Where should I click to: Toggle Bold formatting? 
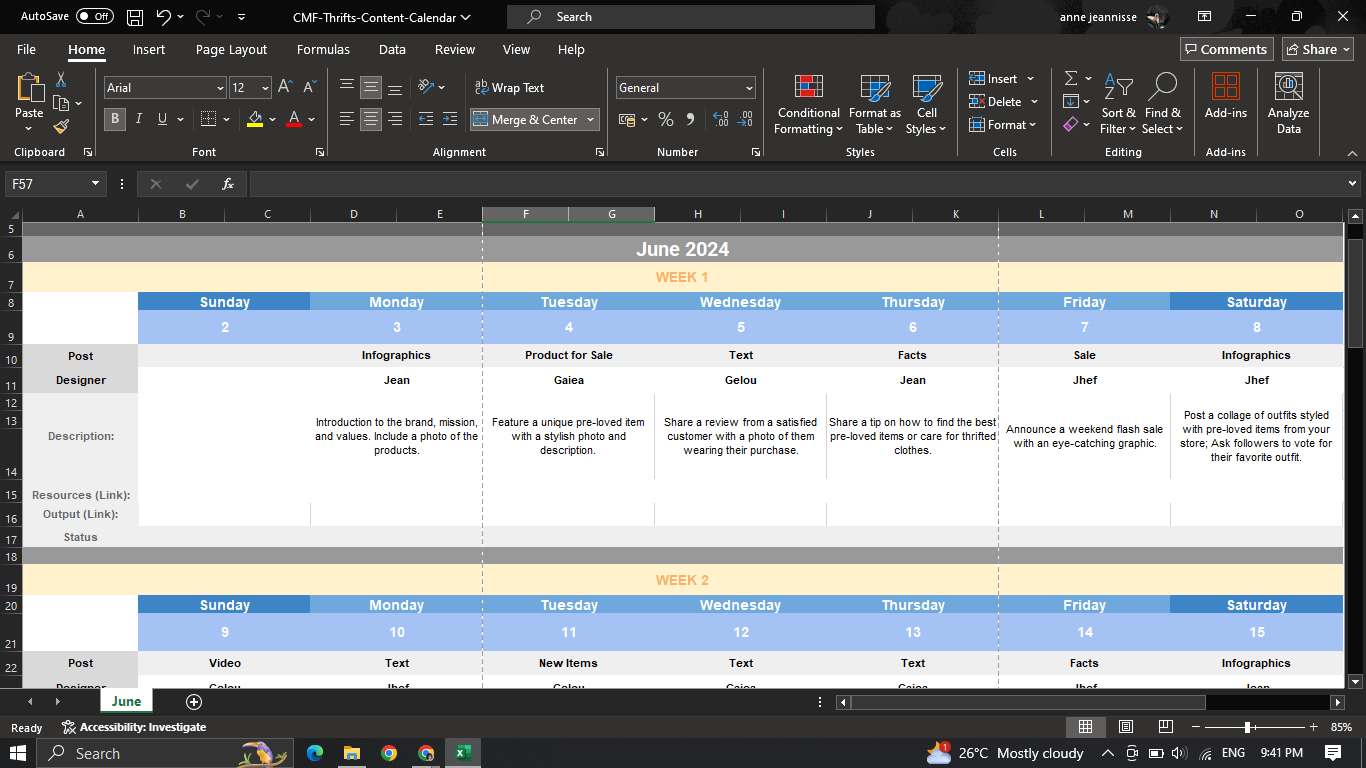coord(115,119)
